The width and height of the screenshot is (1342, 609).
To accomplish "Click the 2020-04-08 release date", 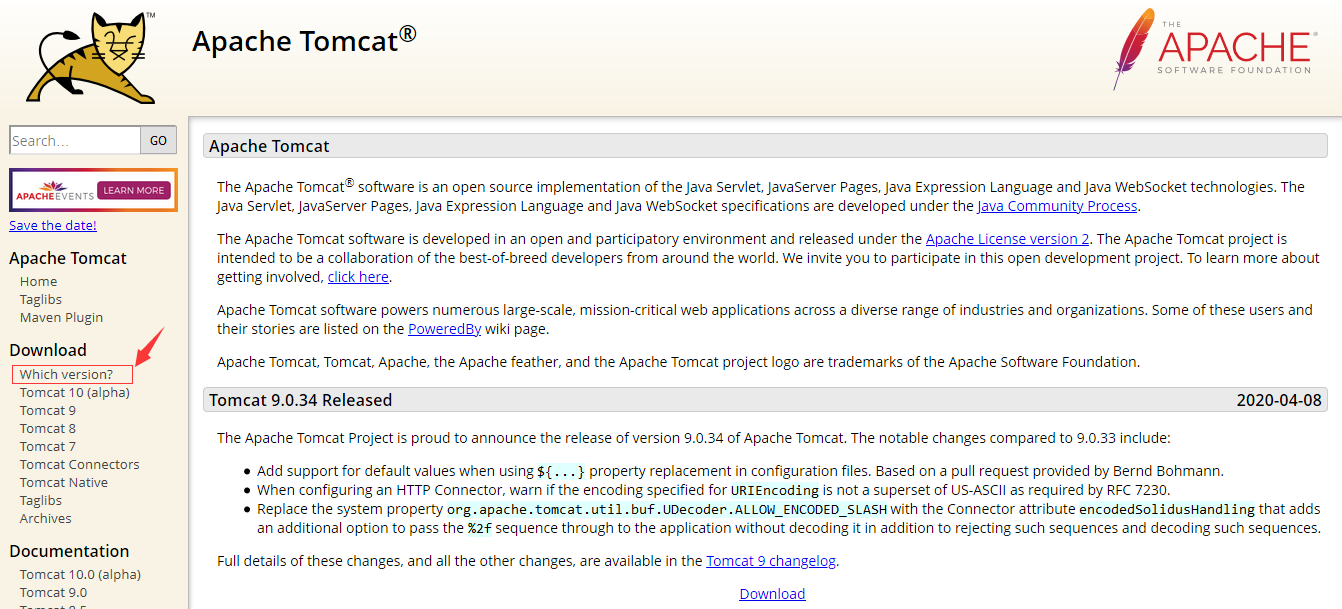I will coord(1279,400).
